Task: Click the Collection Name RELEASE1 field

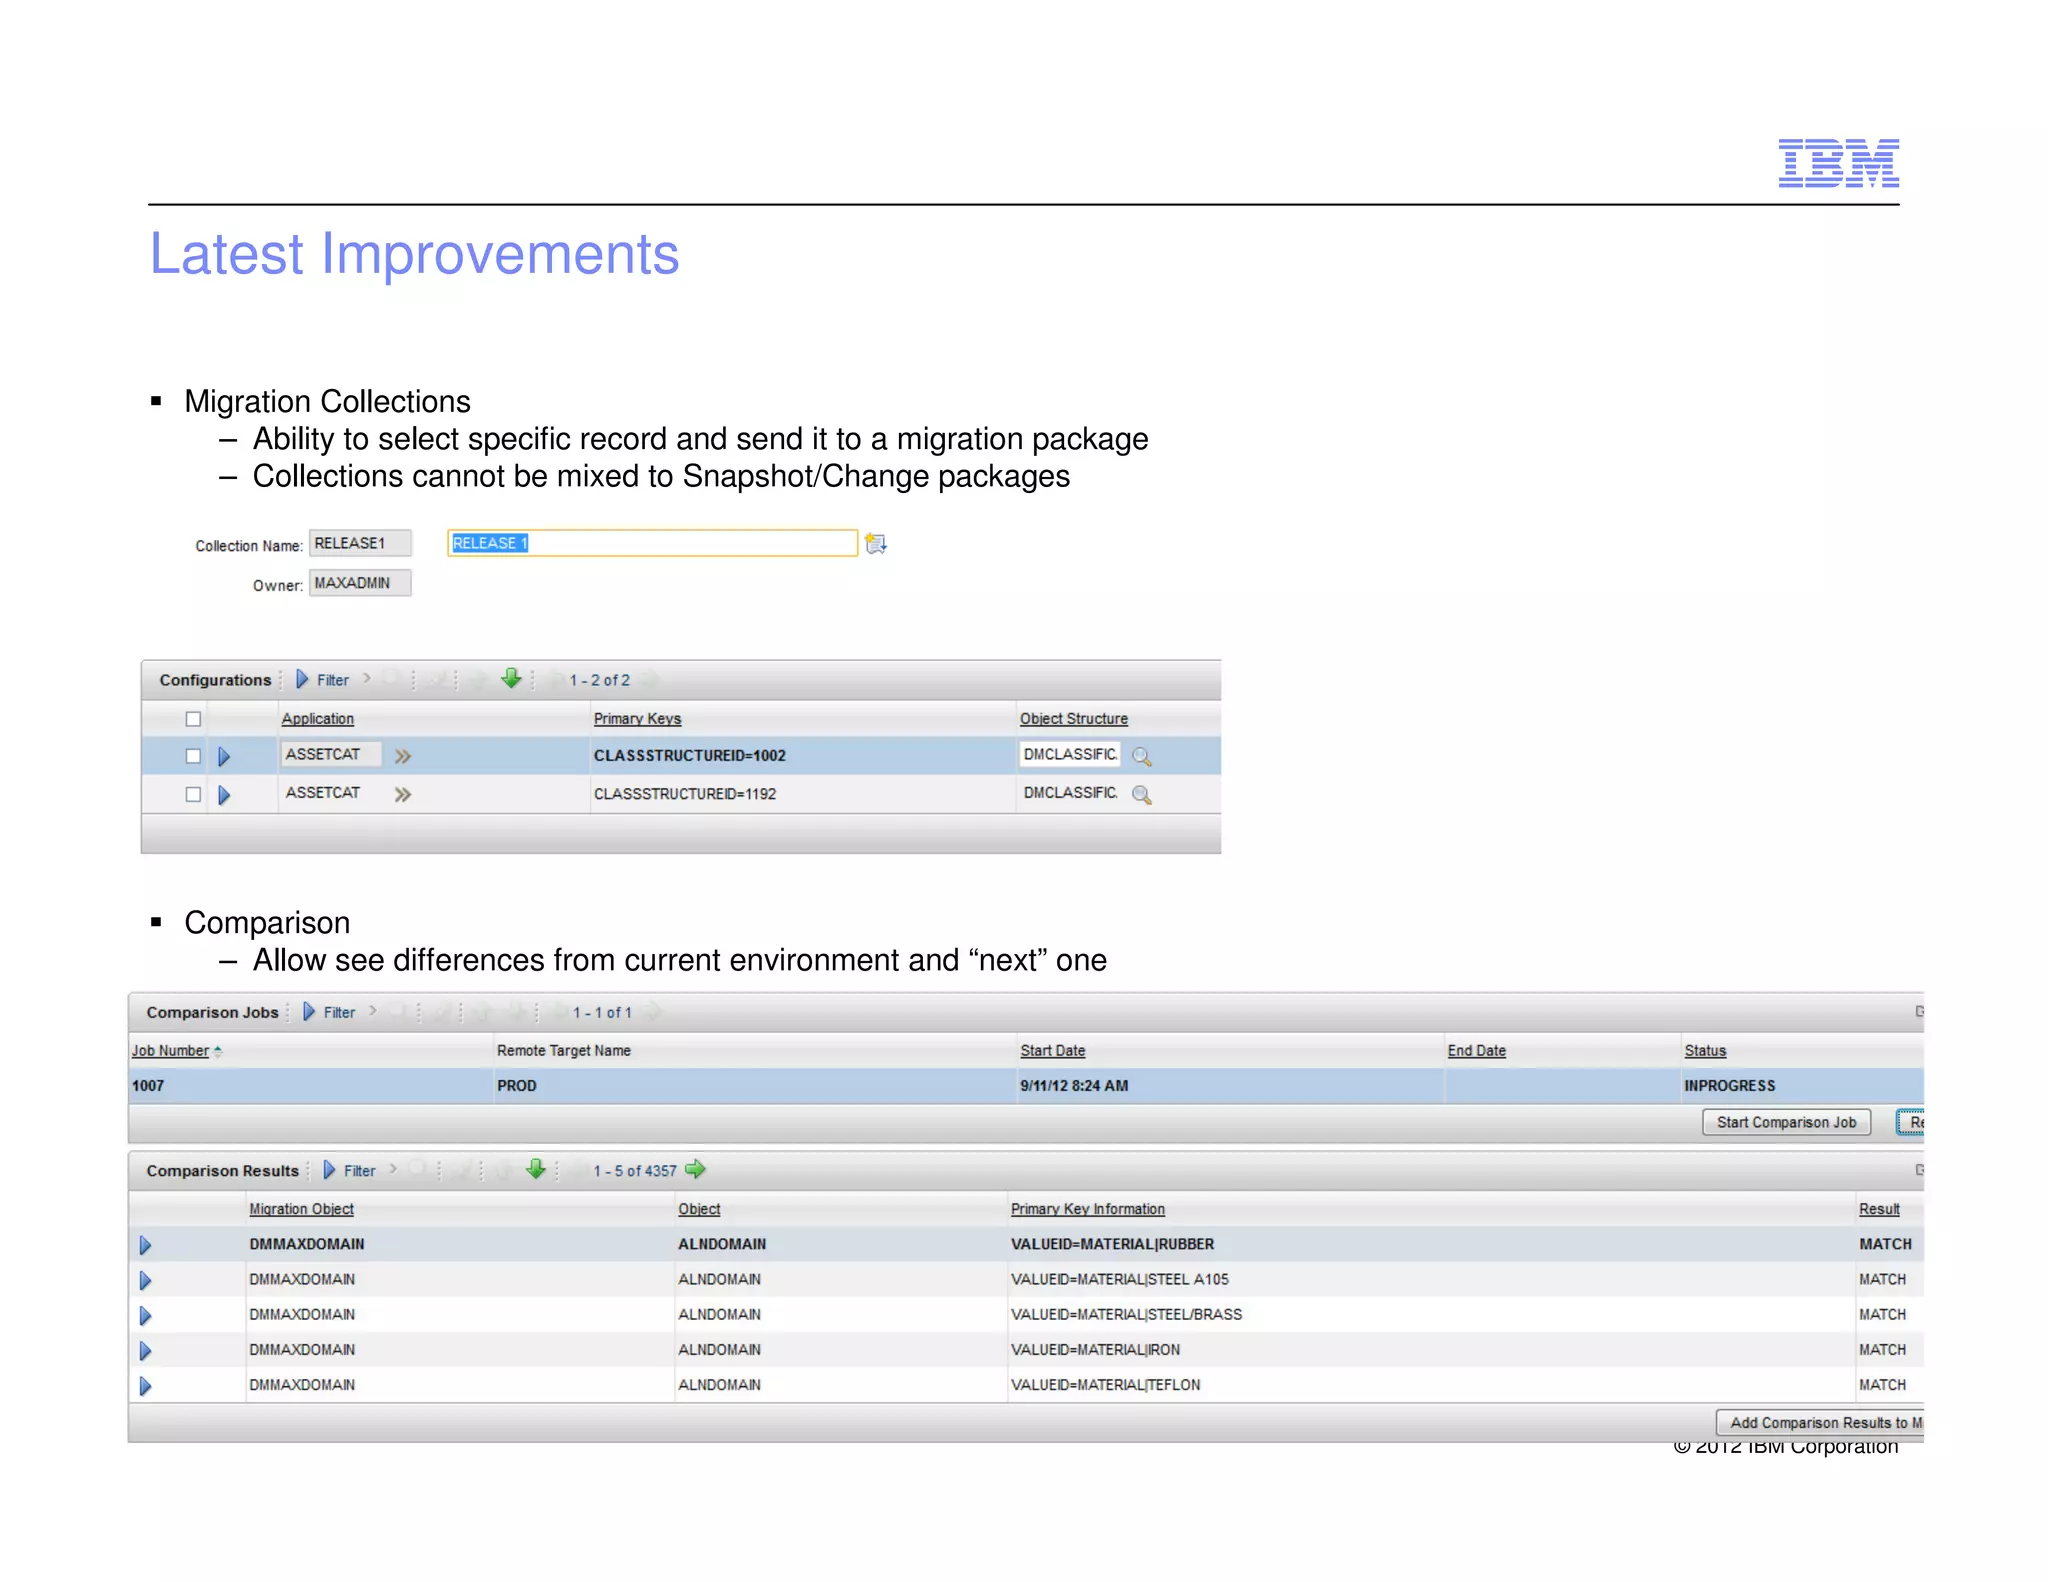Action: click(x=360, y=543)
